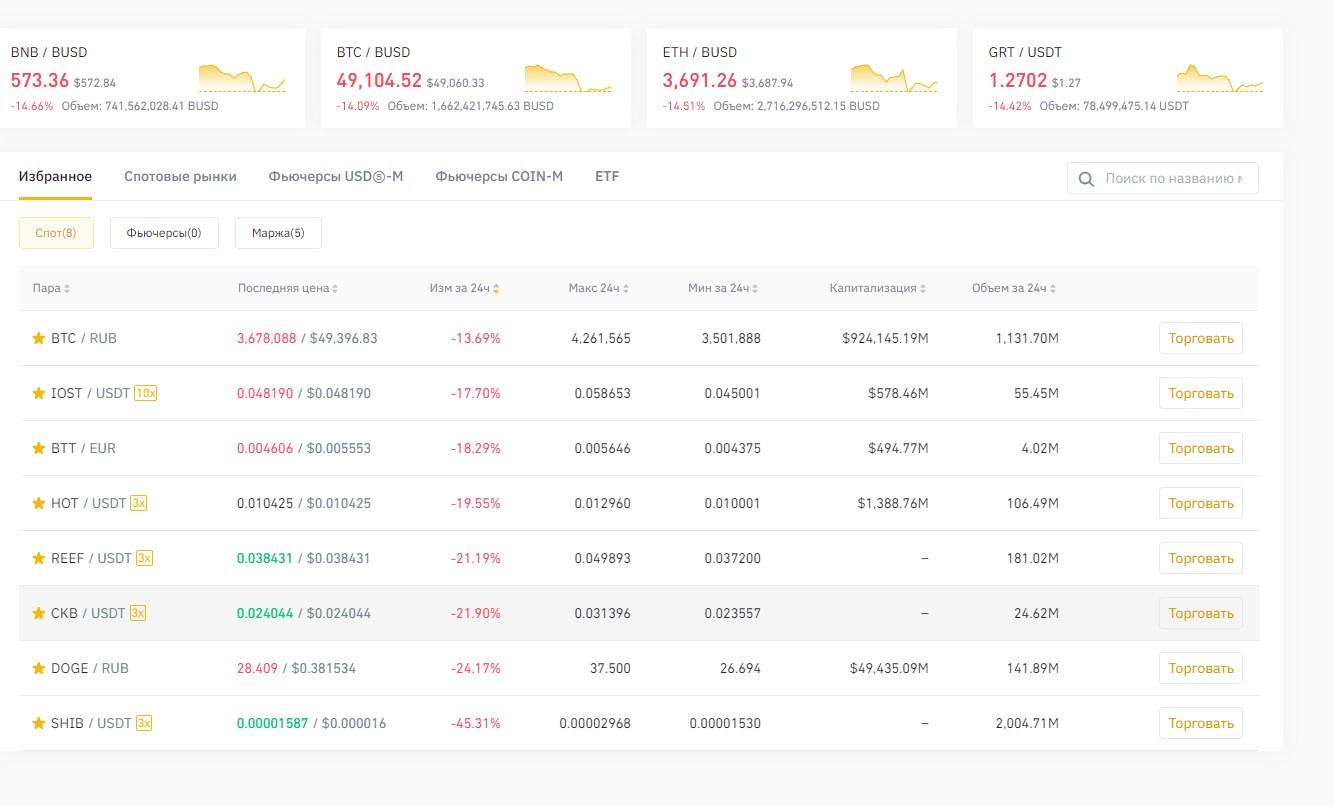Sort by Изм за 24ч column
1334x806 pixels.
click(x=465, y=288)
